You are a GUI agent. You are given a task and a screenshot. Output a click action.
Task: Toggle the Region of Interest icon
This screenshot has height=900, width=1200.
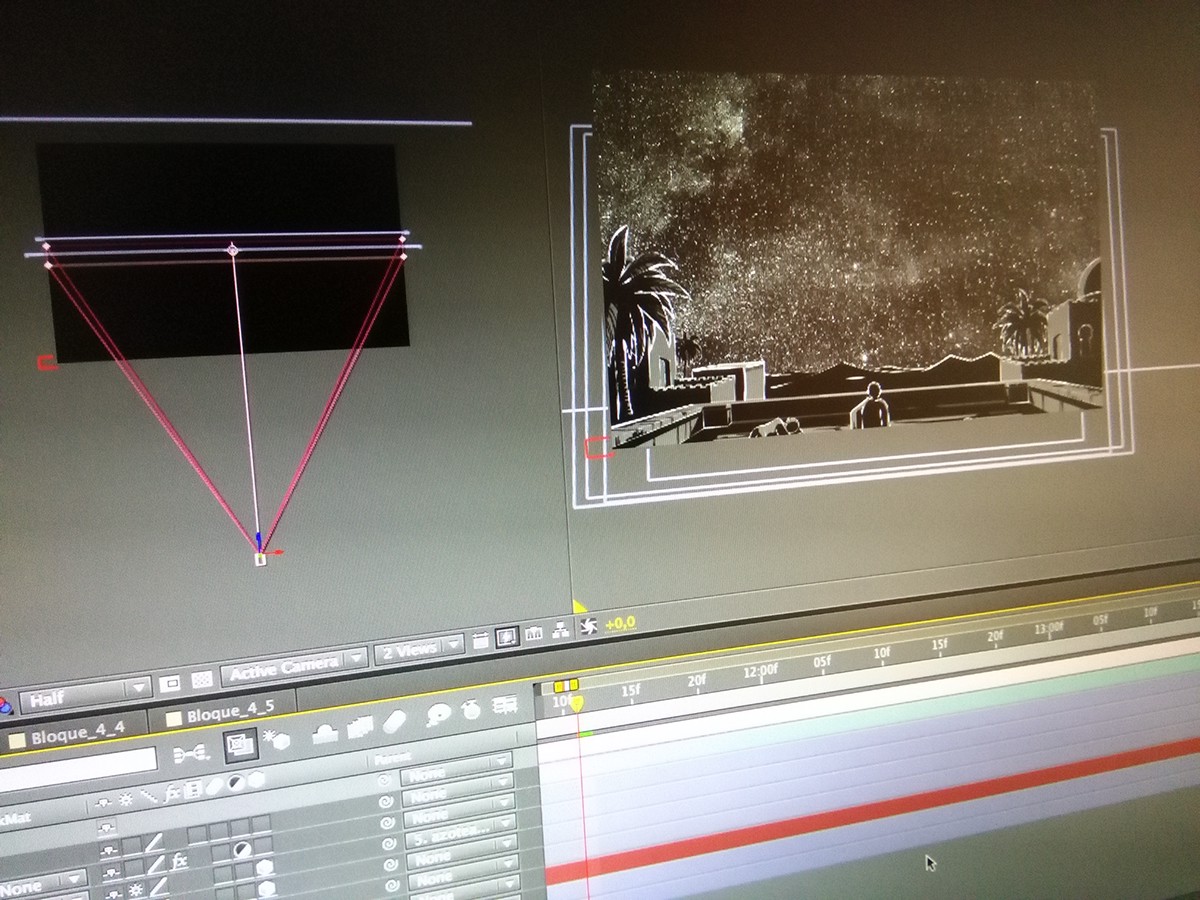(170, 683)
